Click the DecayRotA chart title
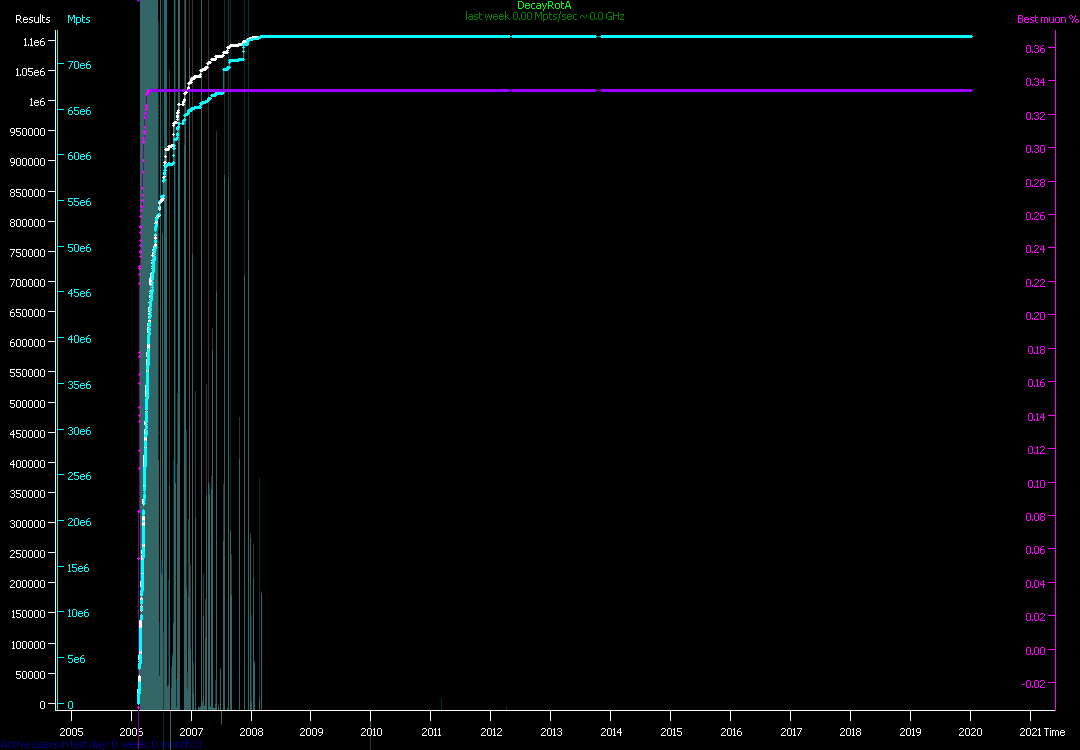 [544, 6]
